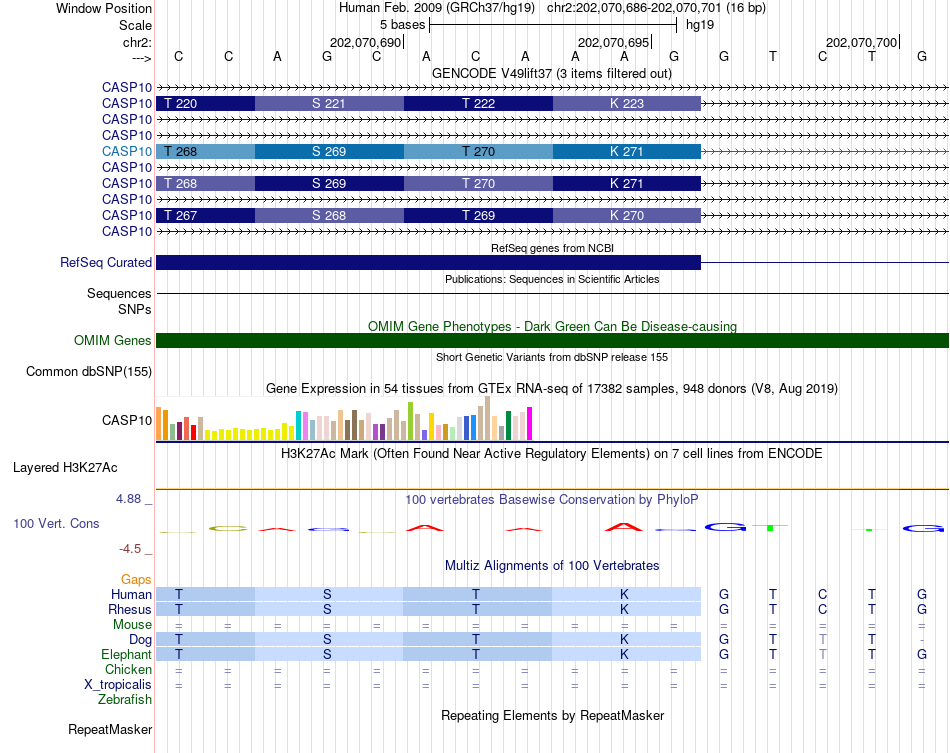Click K 271 in the light-blue highlighted transcript
This screenshot has height=753, width=950.
coord(626,151)
